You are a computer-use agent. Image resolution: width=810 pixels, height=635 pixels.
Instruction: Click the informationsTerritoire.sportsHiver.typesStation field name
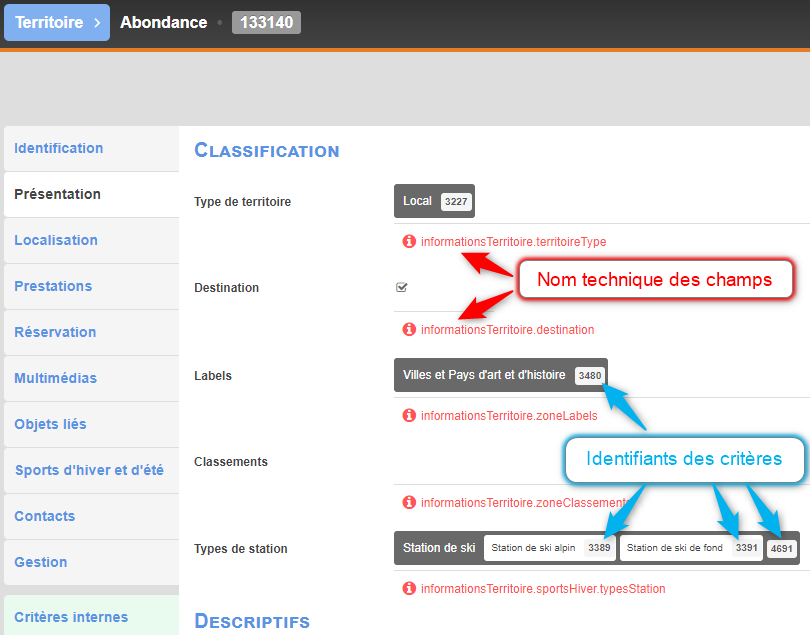tap(543, 589)
